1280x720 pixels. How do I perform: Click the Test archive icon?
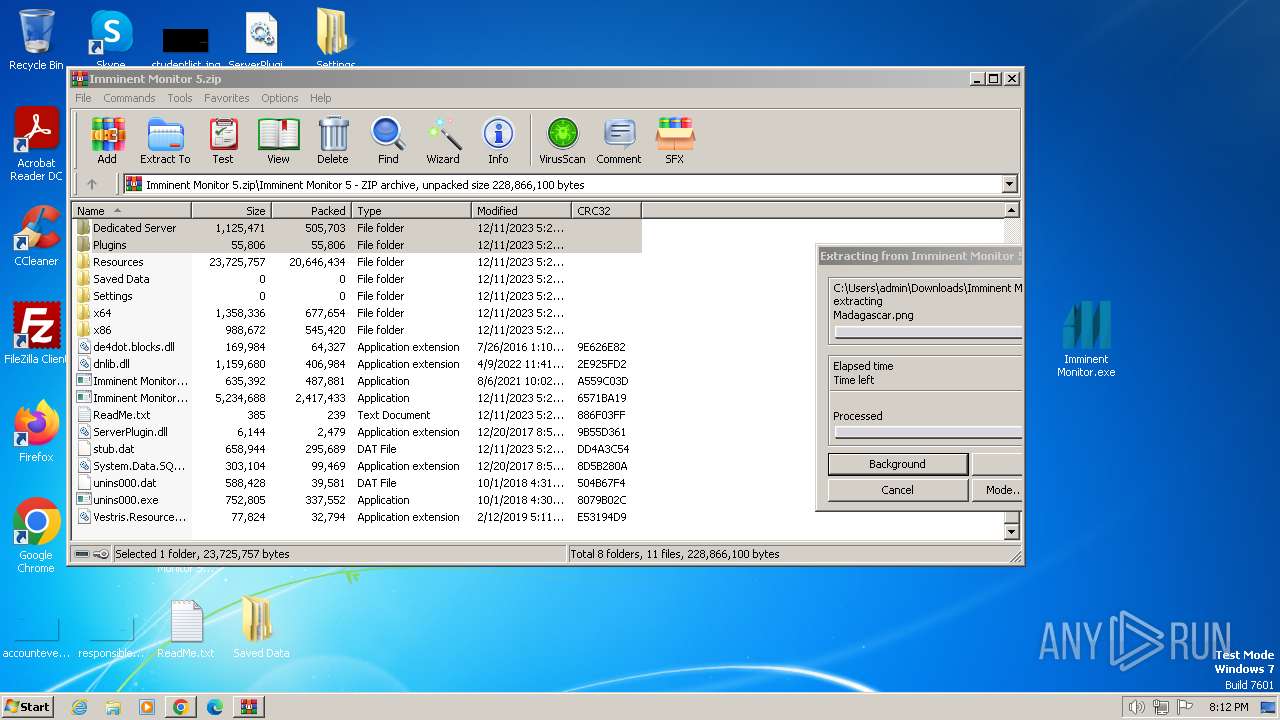coord(223,140)
